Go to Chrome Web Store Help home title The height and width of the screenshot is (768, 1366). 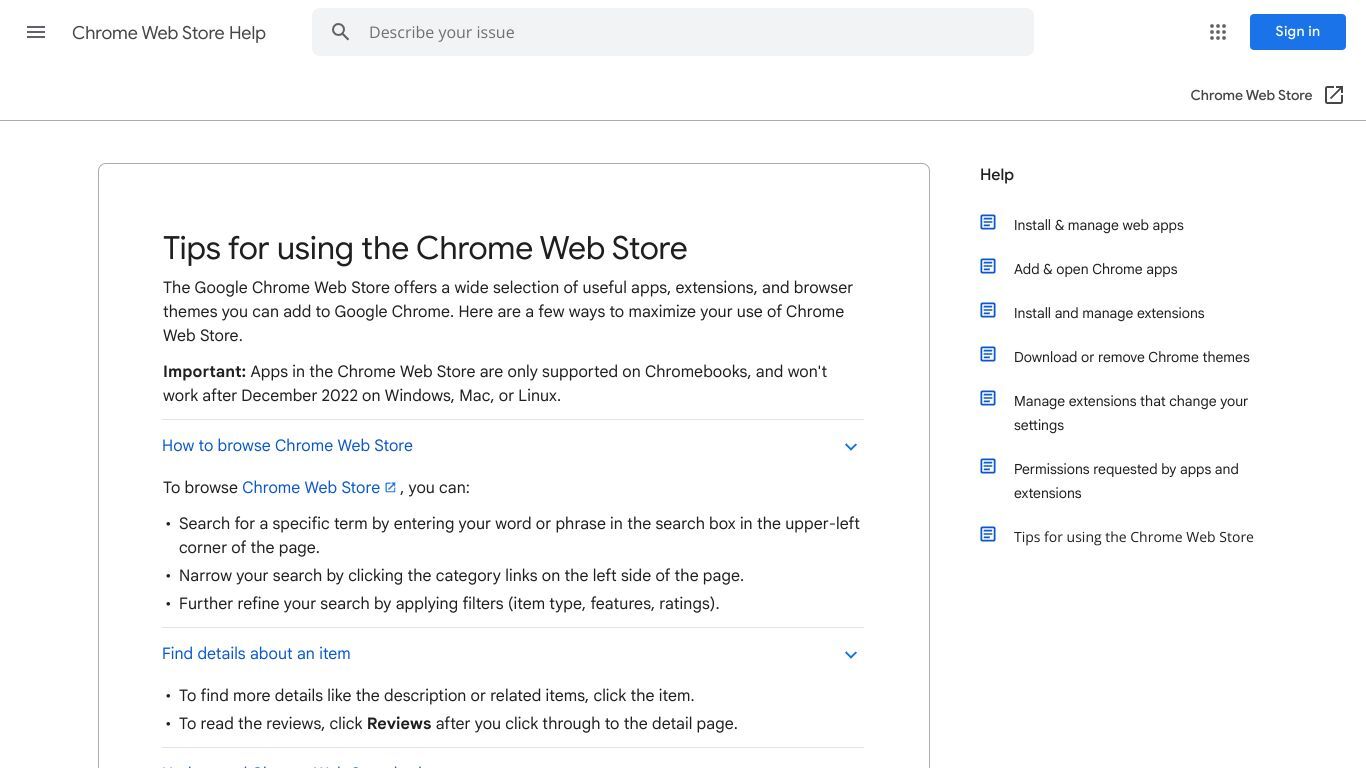point(169,33)
